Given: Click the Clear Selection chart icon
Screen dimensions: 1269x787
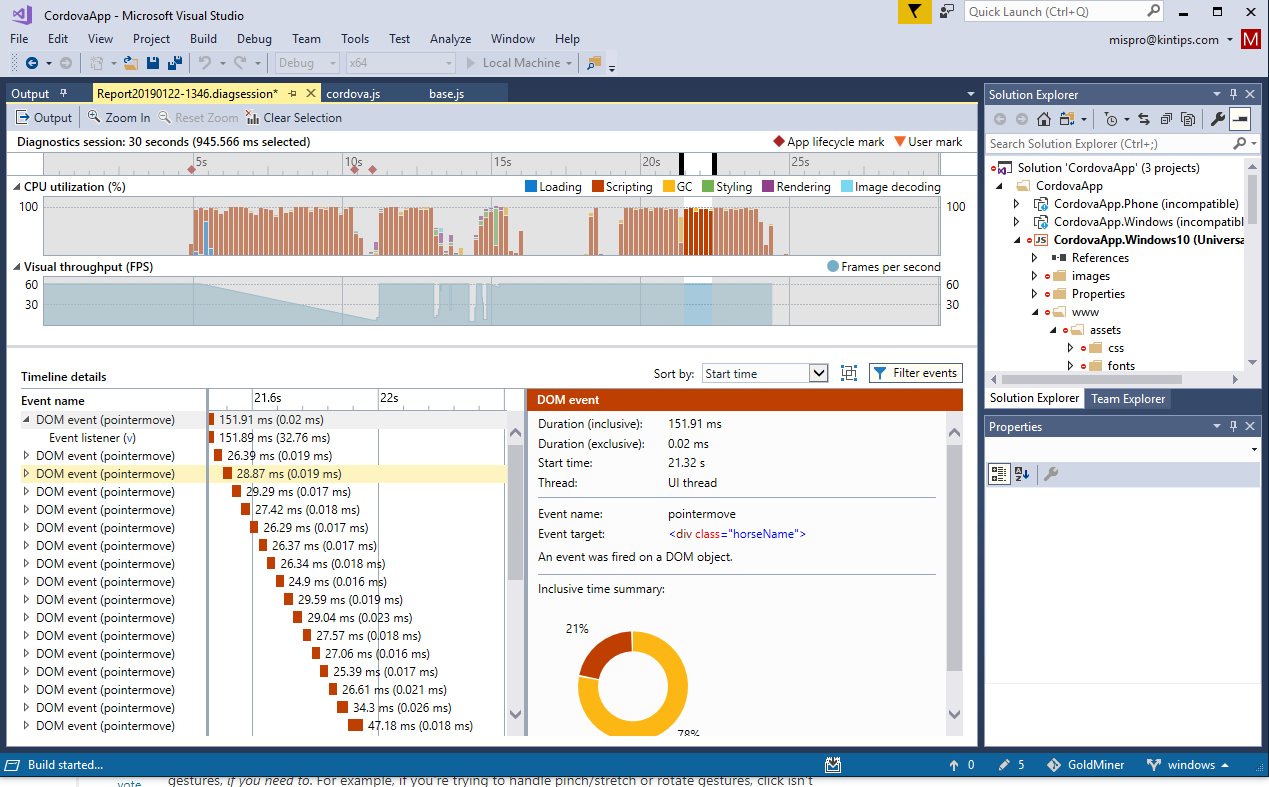Looking at the screenshot, I should pyautogui.click(x=253, y=117).
